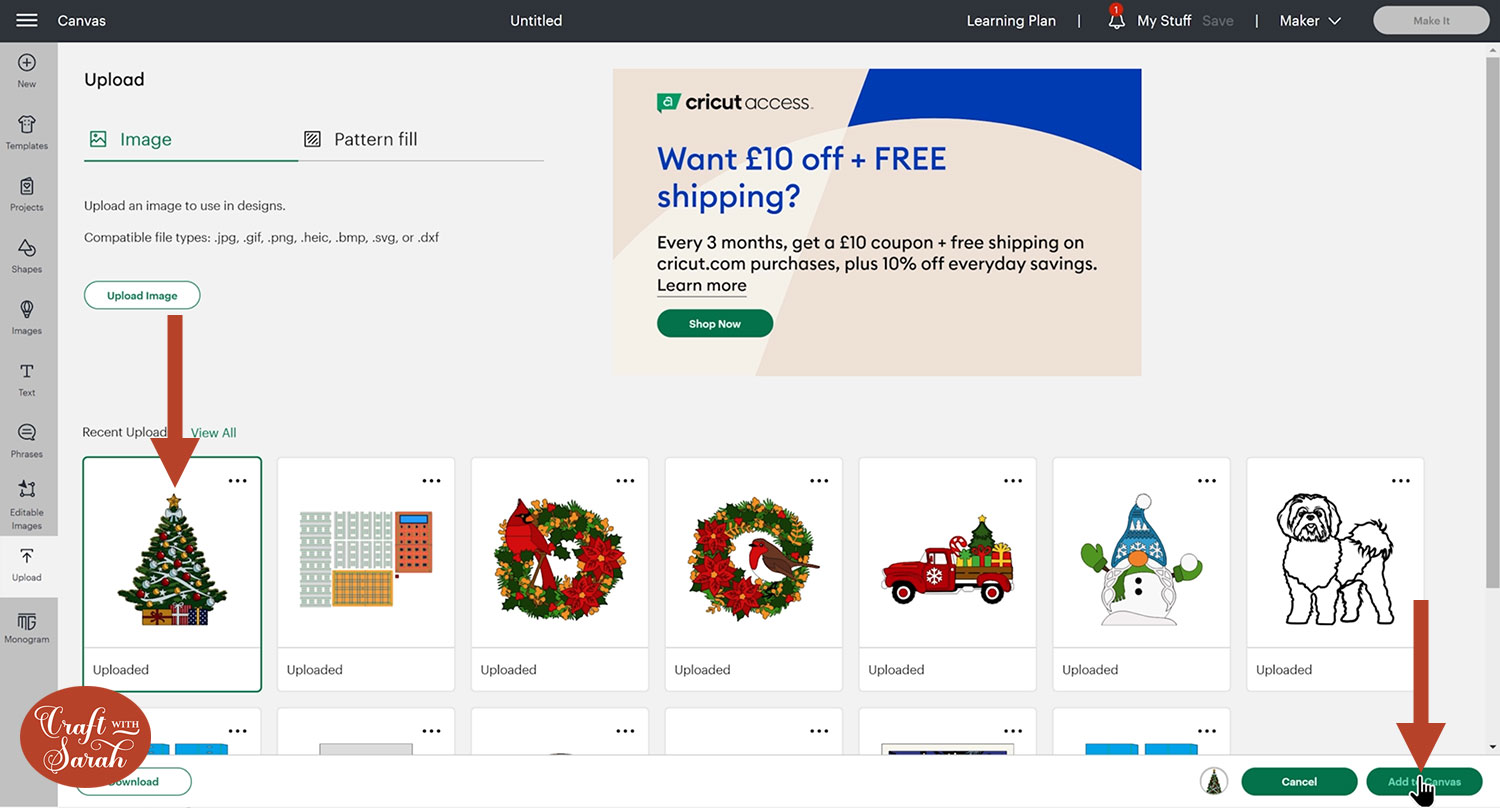Expand the Maker machine dropdown
1500x808 pixels.
[1310, 20]
